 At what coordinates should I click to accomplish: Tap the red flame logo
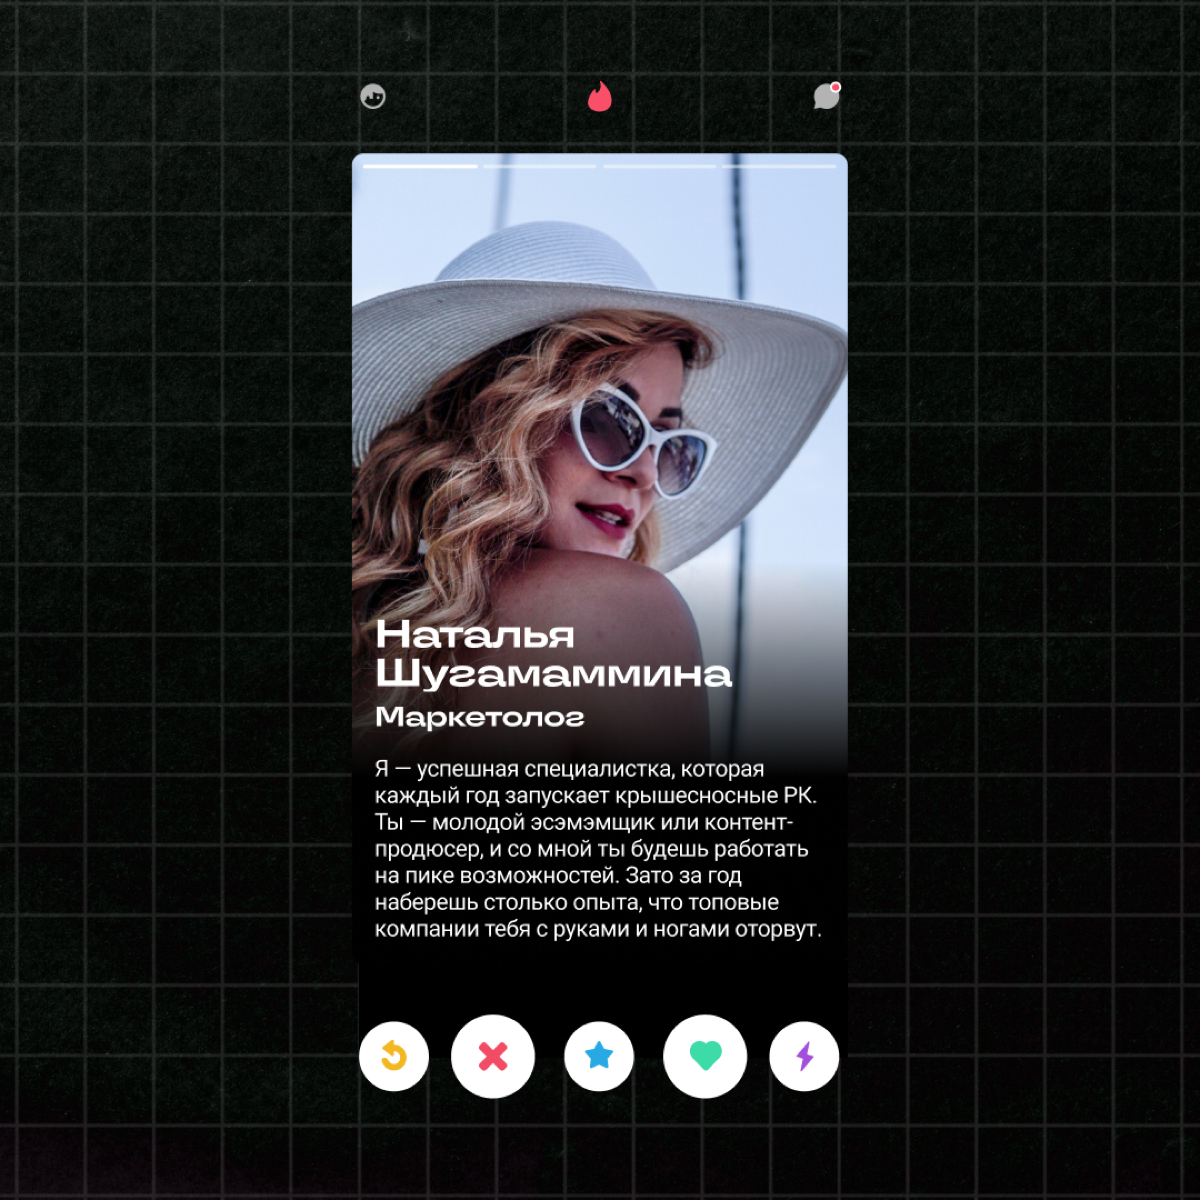tap(599, 96)
